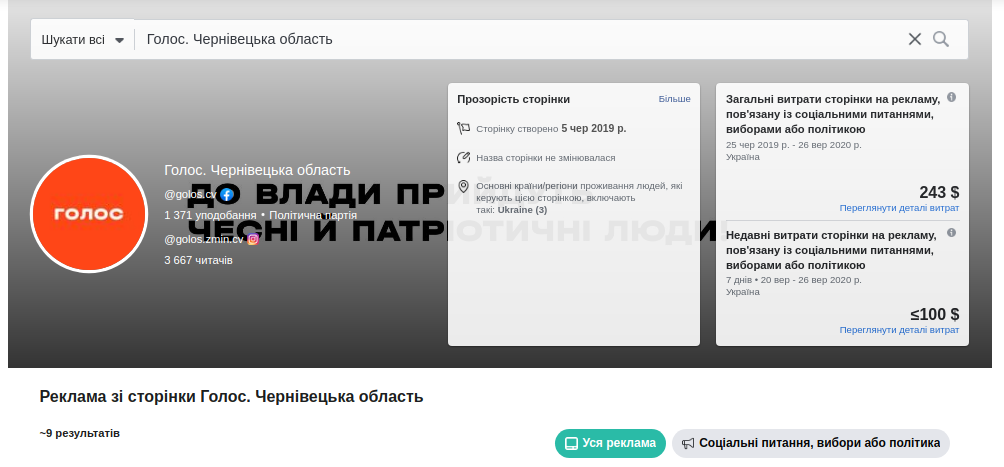Click the magnifying glass search icon

pyautogui.click(x=941, y=39)
